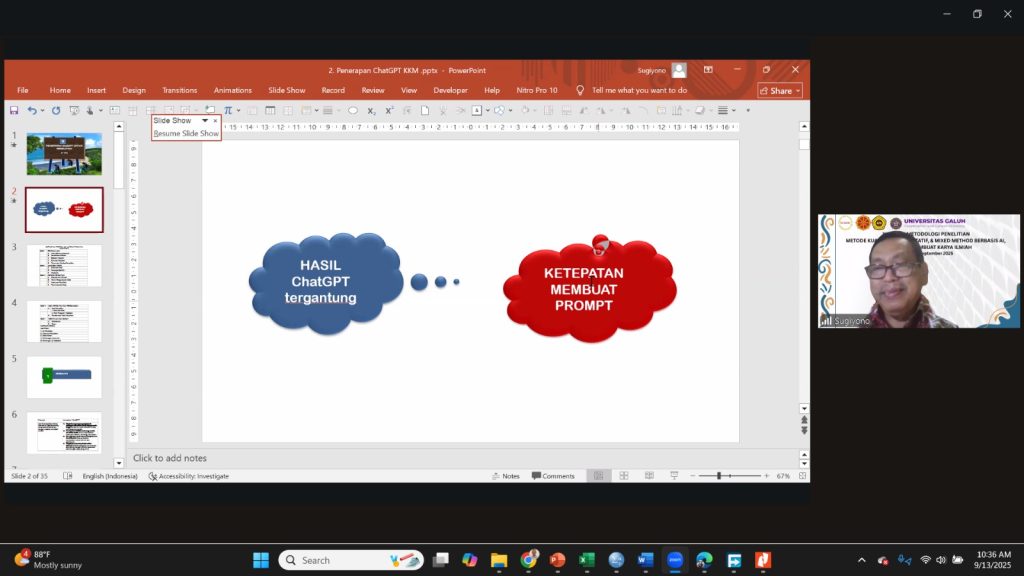The image size is (1024, 576).
Task: Switch to Slide Sorter view
Action: 623,476
